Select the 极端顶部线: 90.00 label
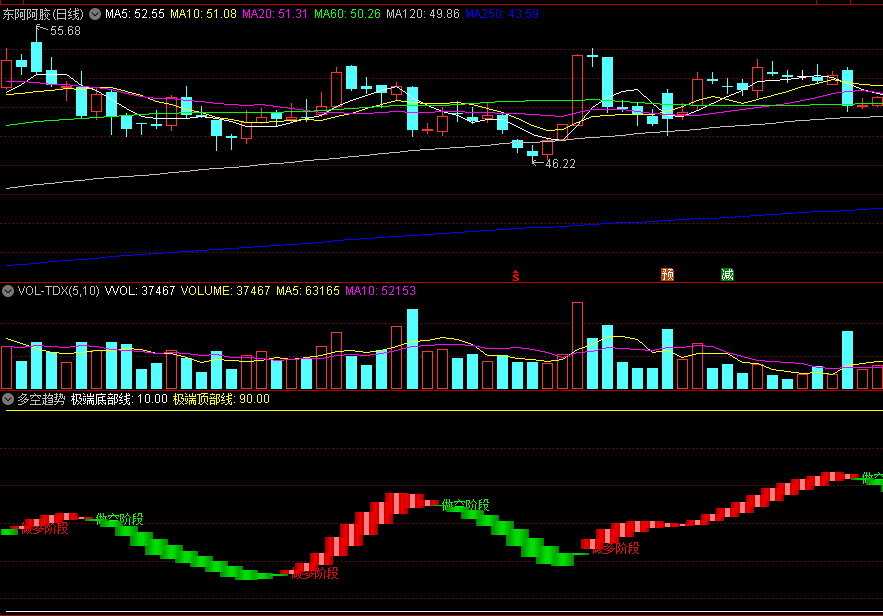The height and width of the screenshot is (616, 883). coord(221,399)
